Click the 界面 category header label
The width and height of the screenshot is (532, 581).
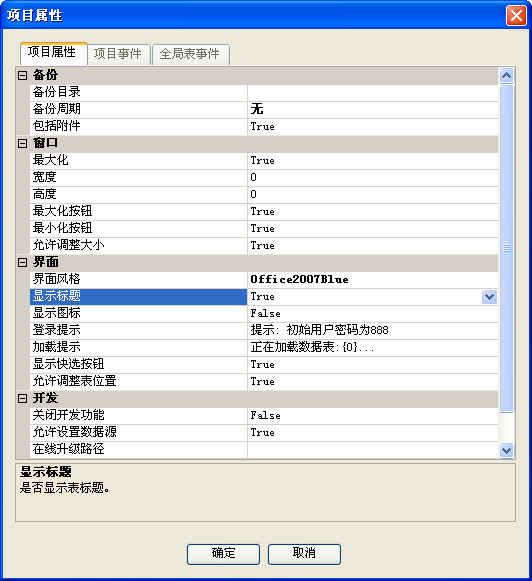click(45, 262)
